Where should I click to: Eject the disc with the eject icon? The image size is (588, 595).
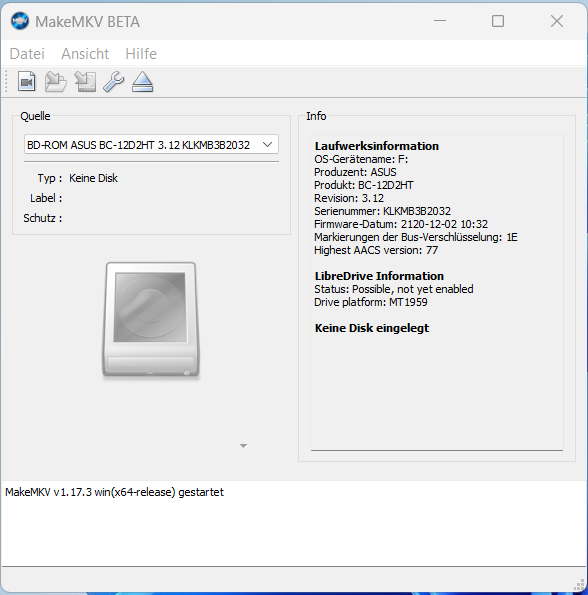143,82
